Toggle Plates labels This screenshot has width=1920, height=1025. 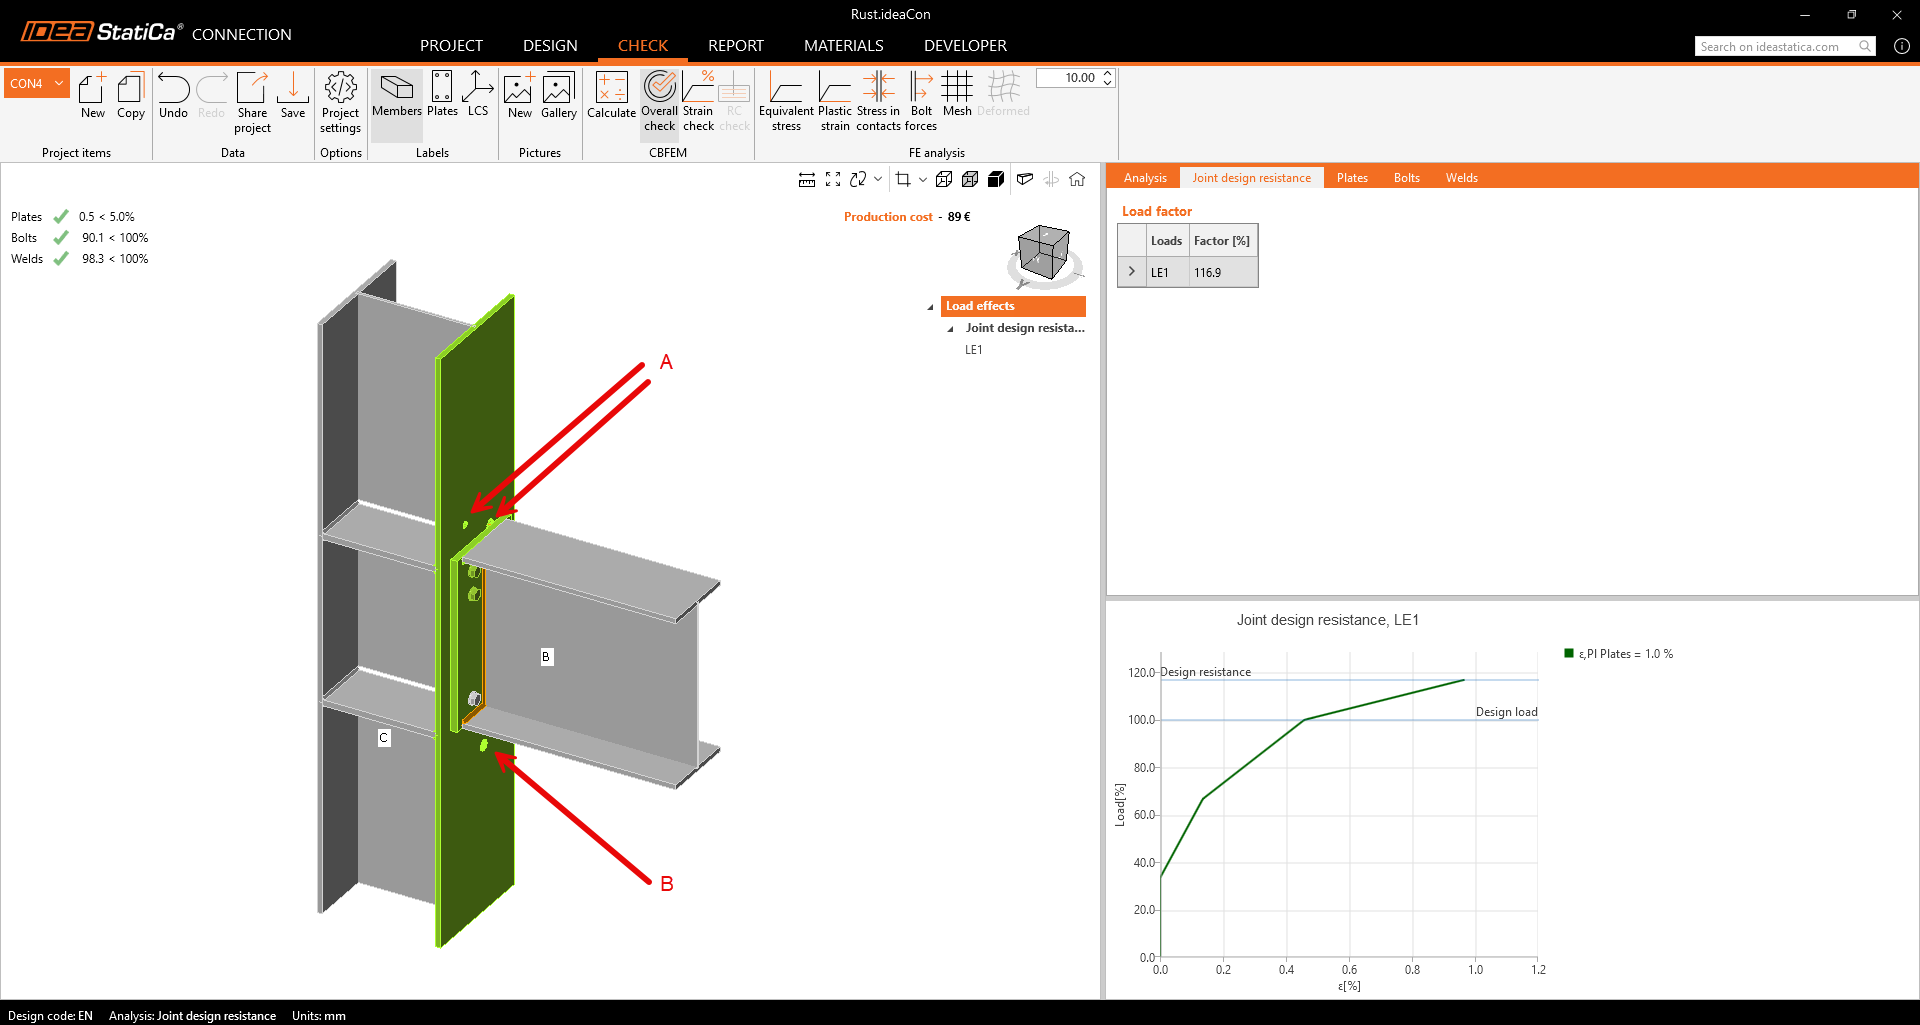(442, 95)
